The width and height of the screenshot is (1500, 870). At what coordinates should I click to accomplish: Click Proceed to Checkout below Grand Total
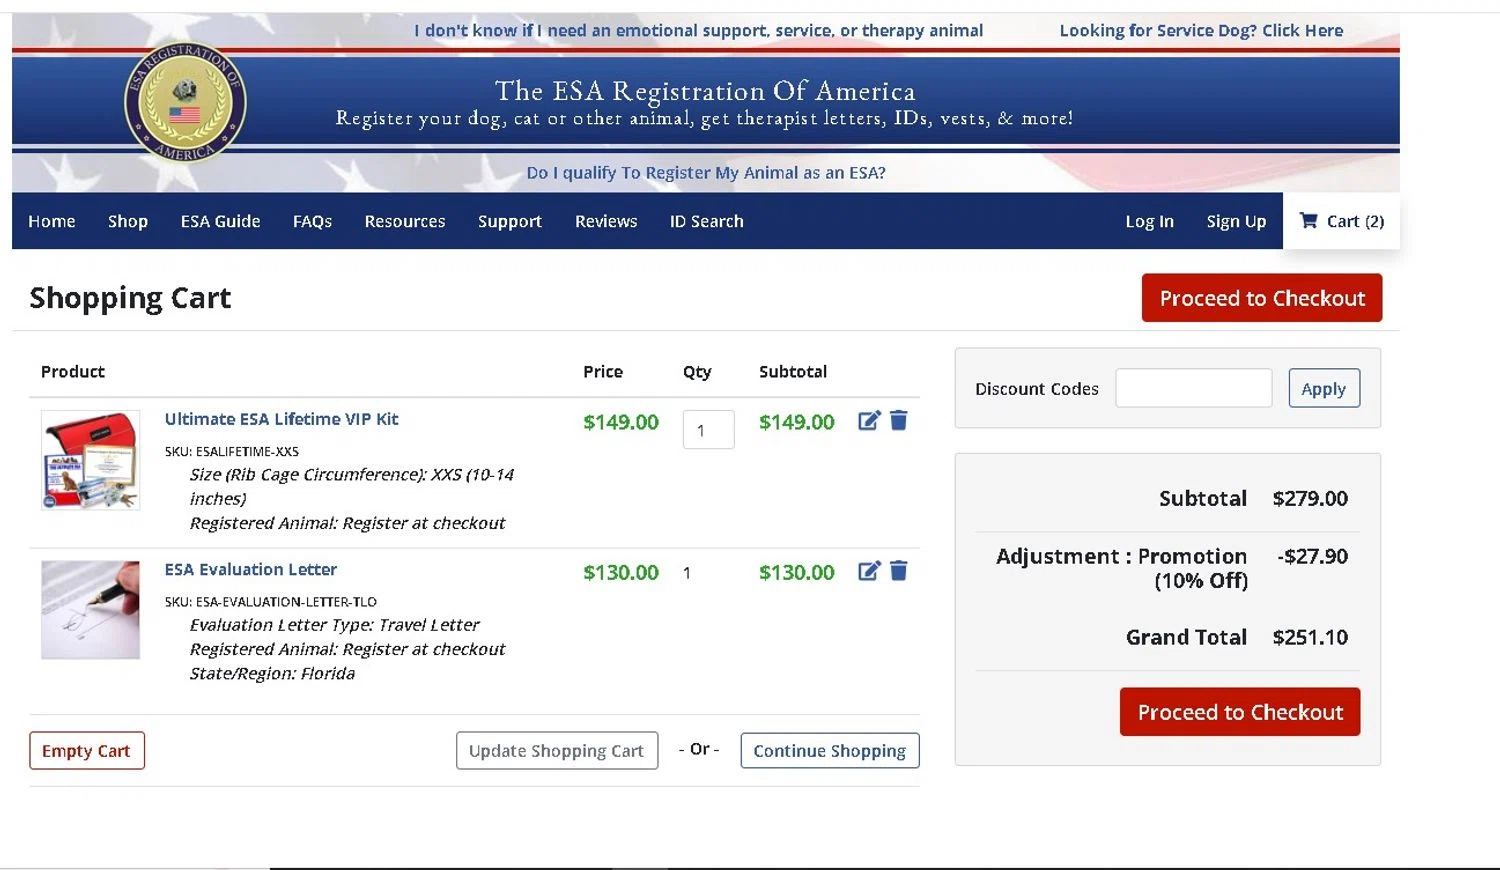click(1240, 712)
